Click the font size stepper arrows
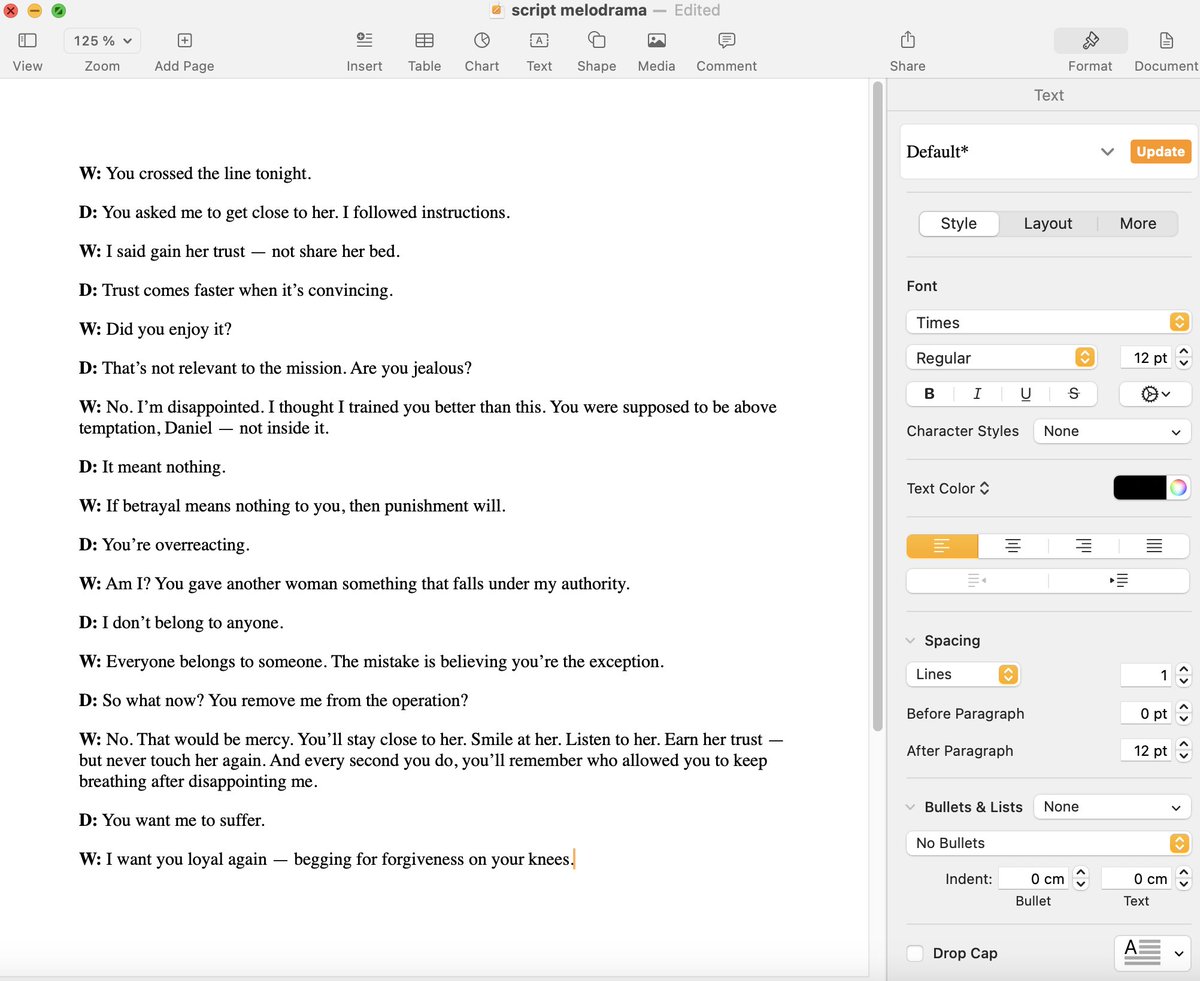This screenshot has height=981, width=1200. tap(1184, 358)
